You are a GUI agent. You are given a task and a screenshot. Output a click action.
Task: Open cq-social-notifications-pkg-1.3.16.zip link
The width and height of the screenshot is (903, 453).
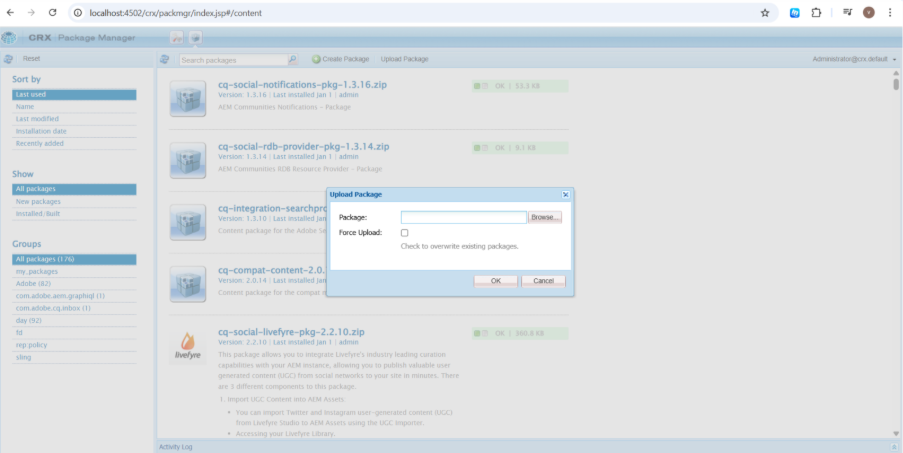(x=302, y=85)
